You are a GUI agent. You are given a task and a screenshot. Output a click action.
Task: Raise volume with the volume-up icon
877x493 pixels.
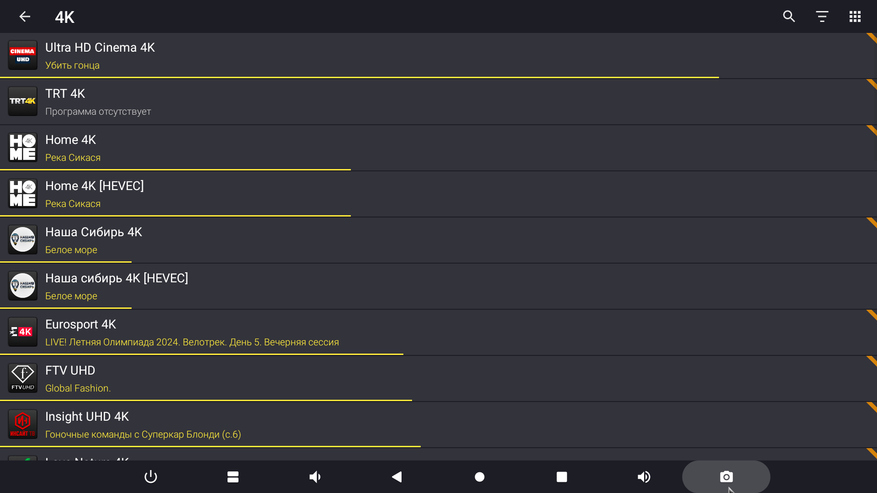[644, 477]
